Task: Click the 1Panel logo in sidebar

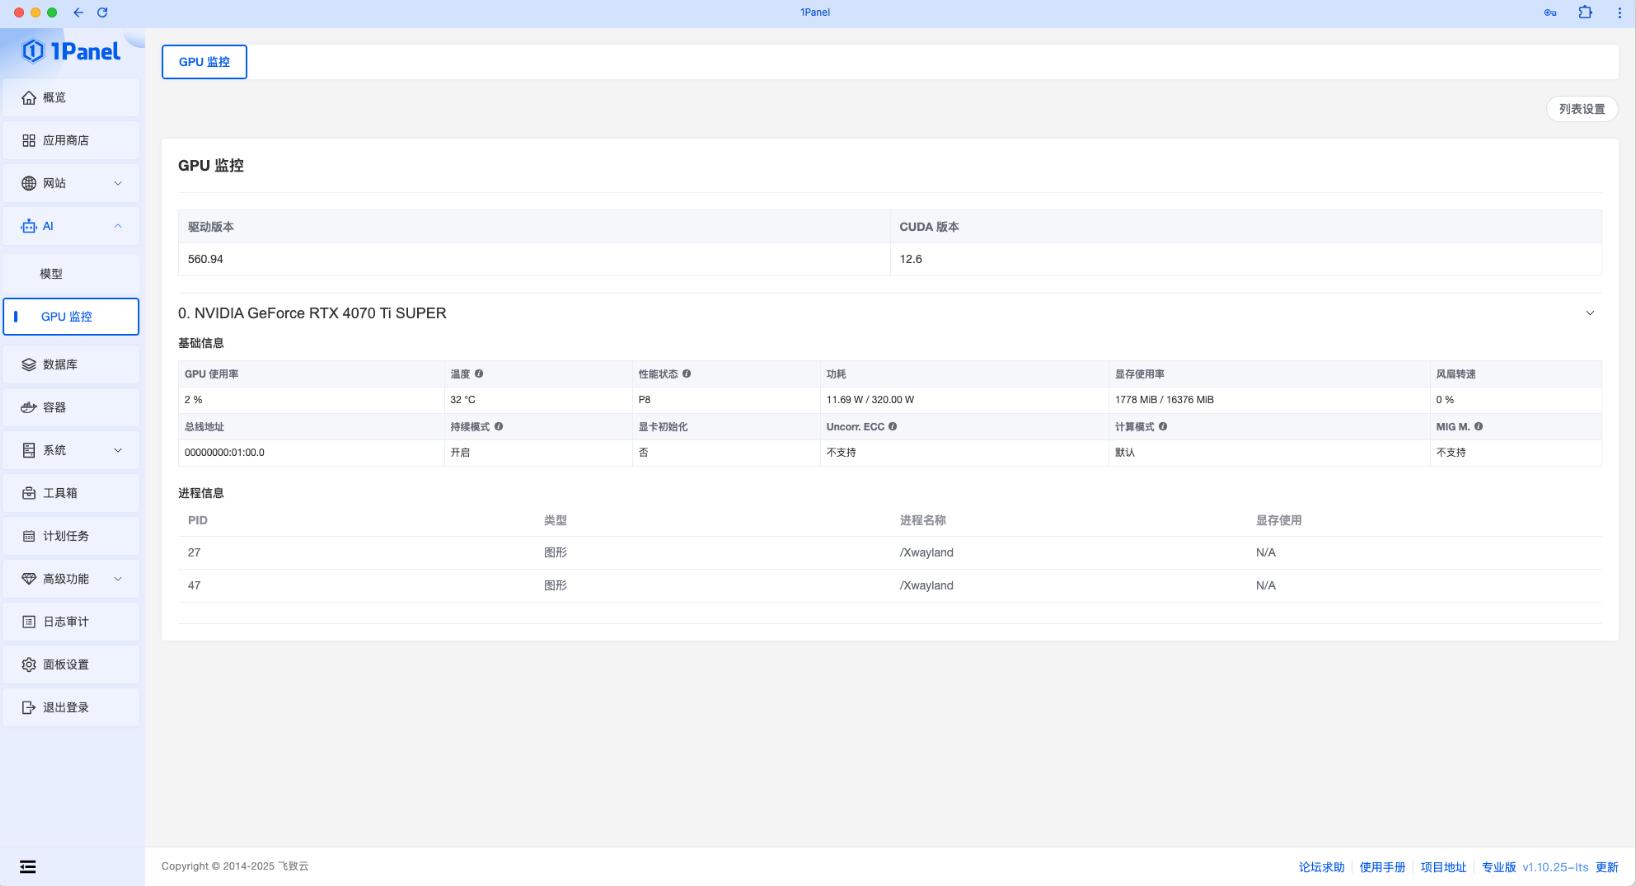Action: pos(71,51)
